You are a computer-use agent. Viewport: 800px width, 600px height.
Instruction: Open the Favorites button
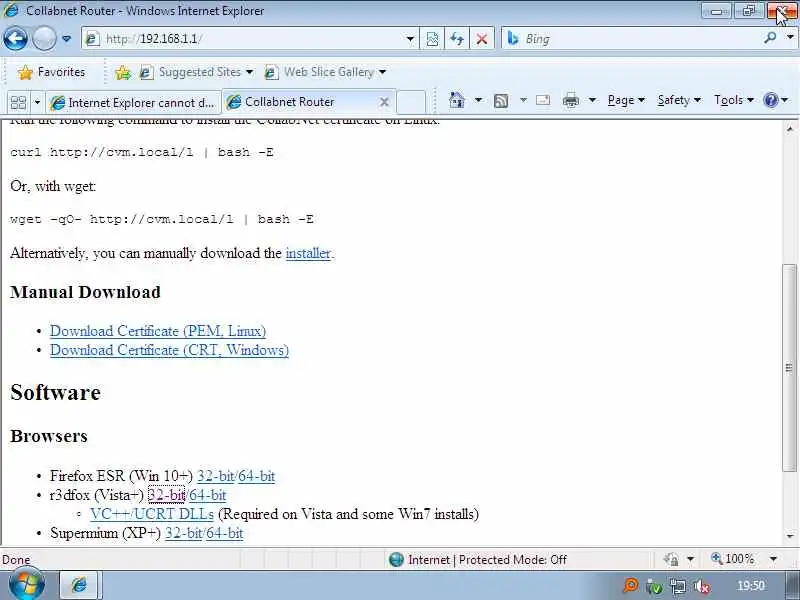pyautogui.click(x=51, y=72)
